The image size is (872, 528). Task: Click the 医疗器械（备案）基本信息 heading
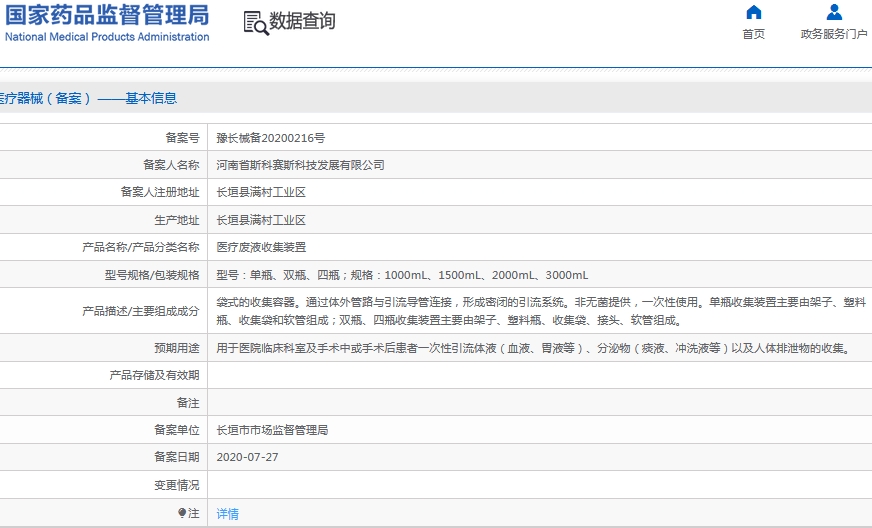tap(86, 98)
